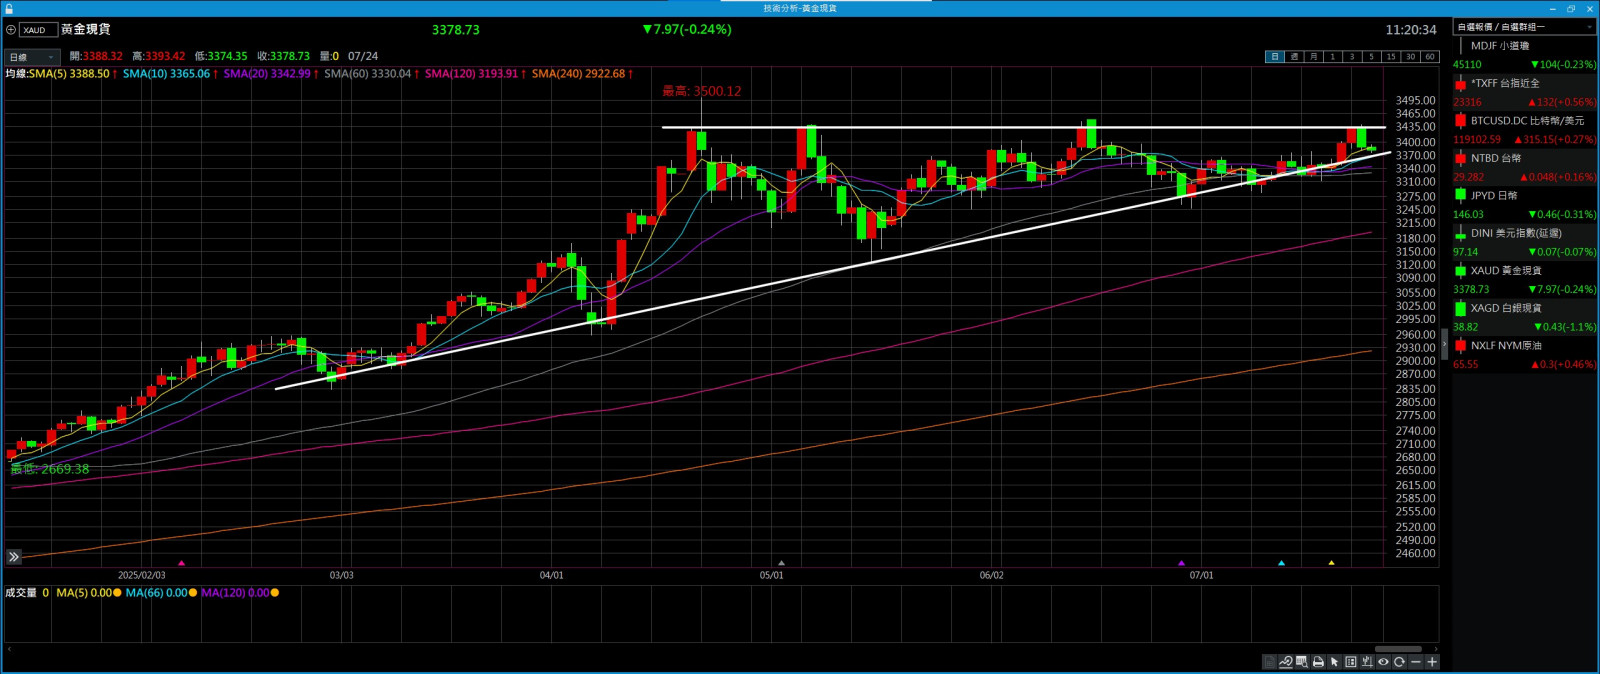Select the 3-minute timeframe tab
This screenshot has width=1600, height=674.
1352,57
